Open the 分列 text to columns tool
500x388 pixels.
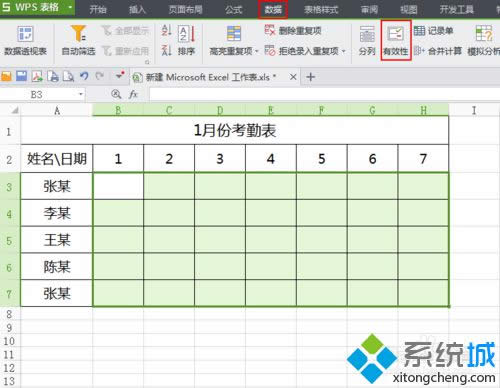point(367,40)
